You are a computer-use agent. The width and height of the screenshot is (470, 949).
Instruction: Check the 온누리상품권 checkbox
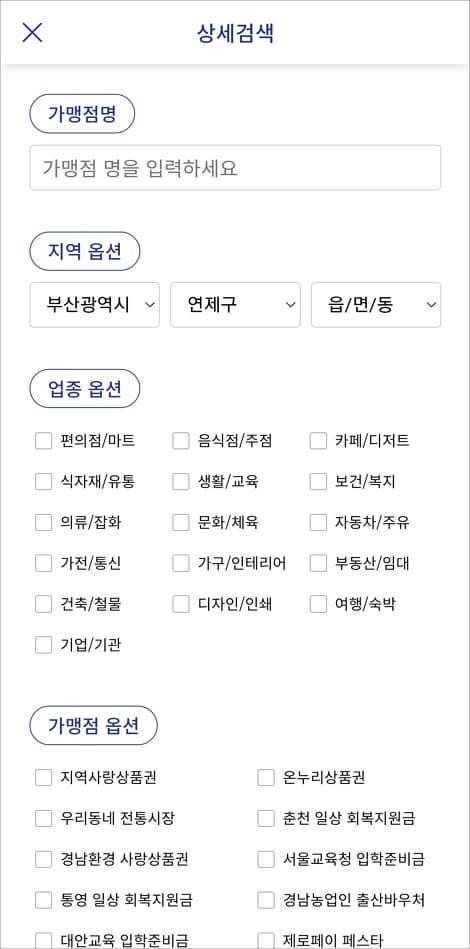point(266,778)
